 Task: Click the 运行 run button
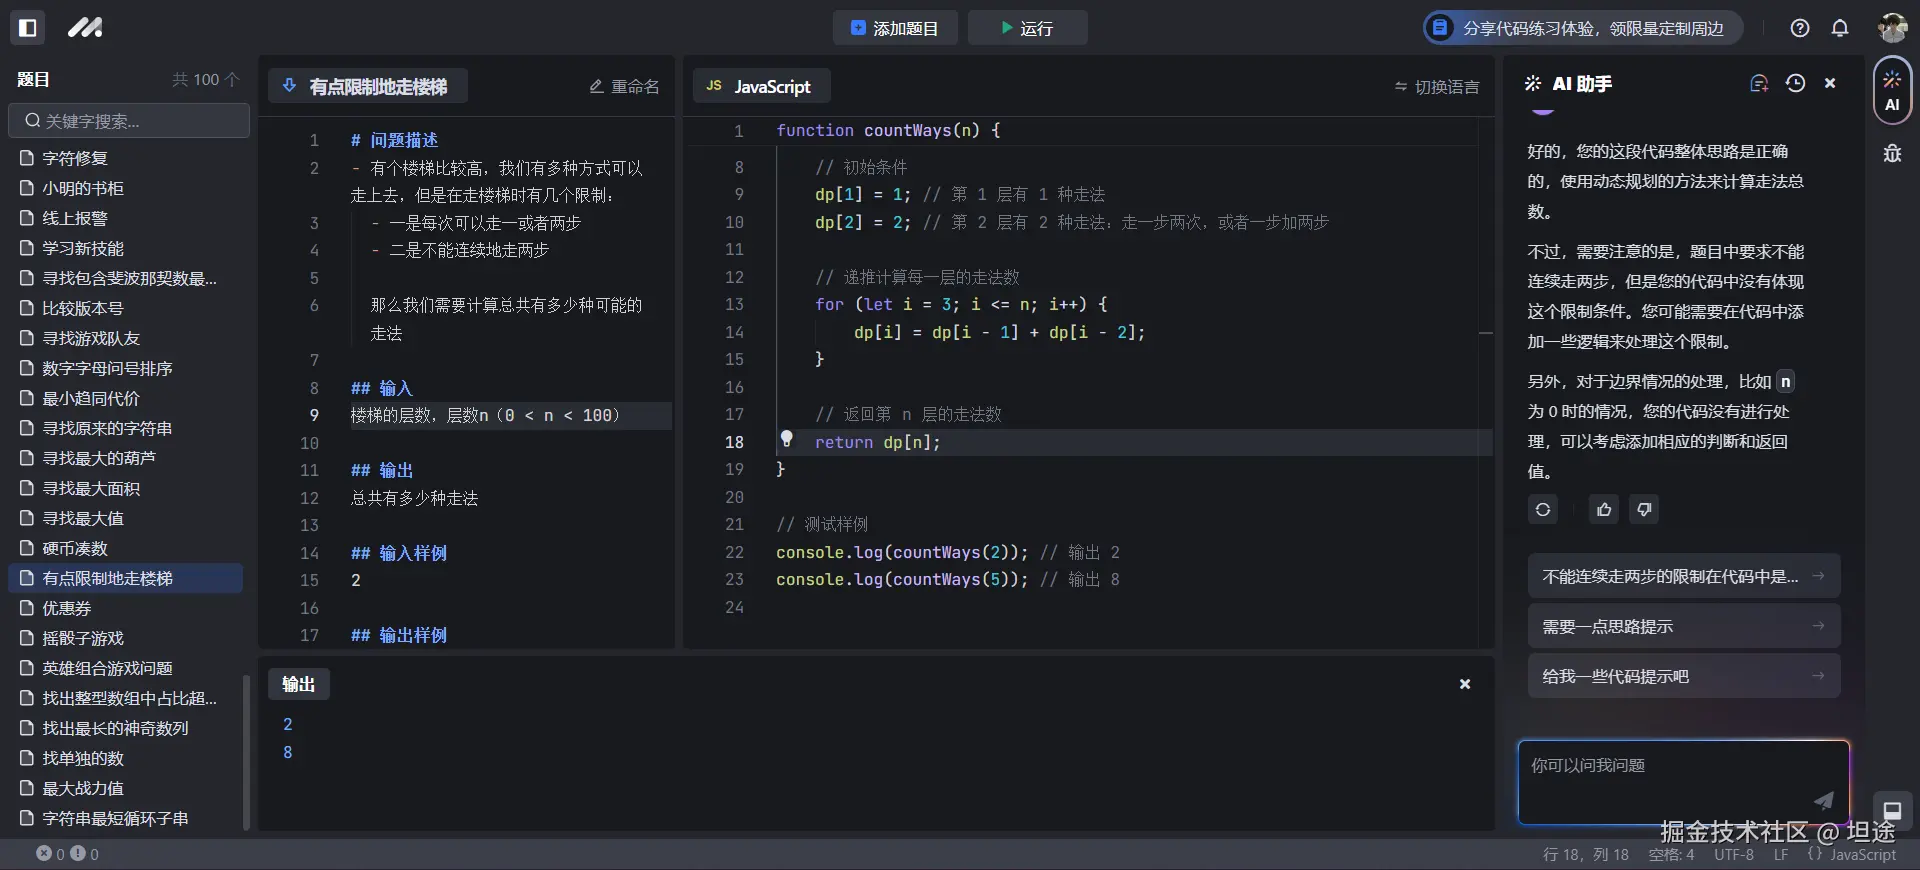pyautogui.click(x=1027, y=28)
